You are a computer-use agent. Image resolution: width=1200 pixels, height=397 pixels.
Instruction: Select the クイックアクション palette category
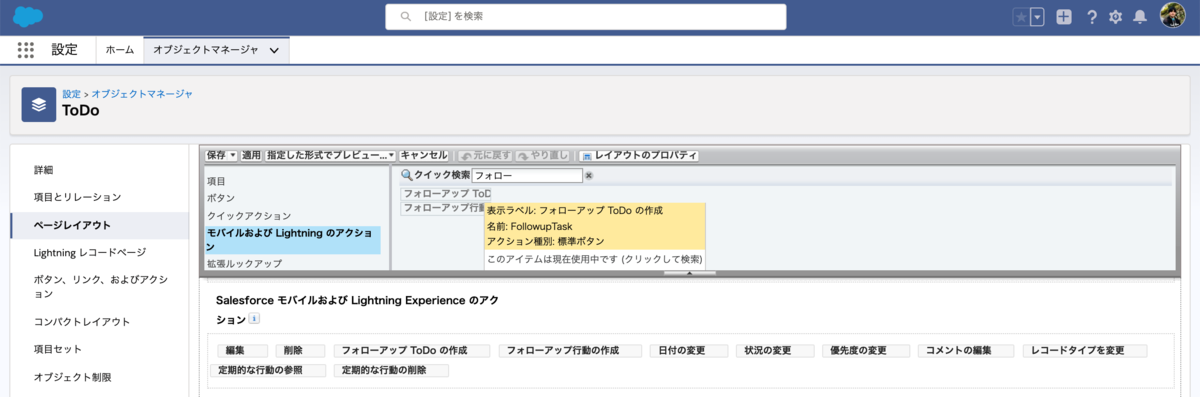pos(249,215)
